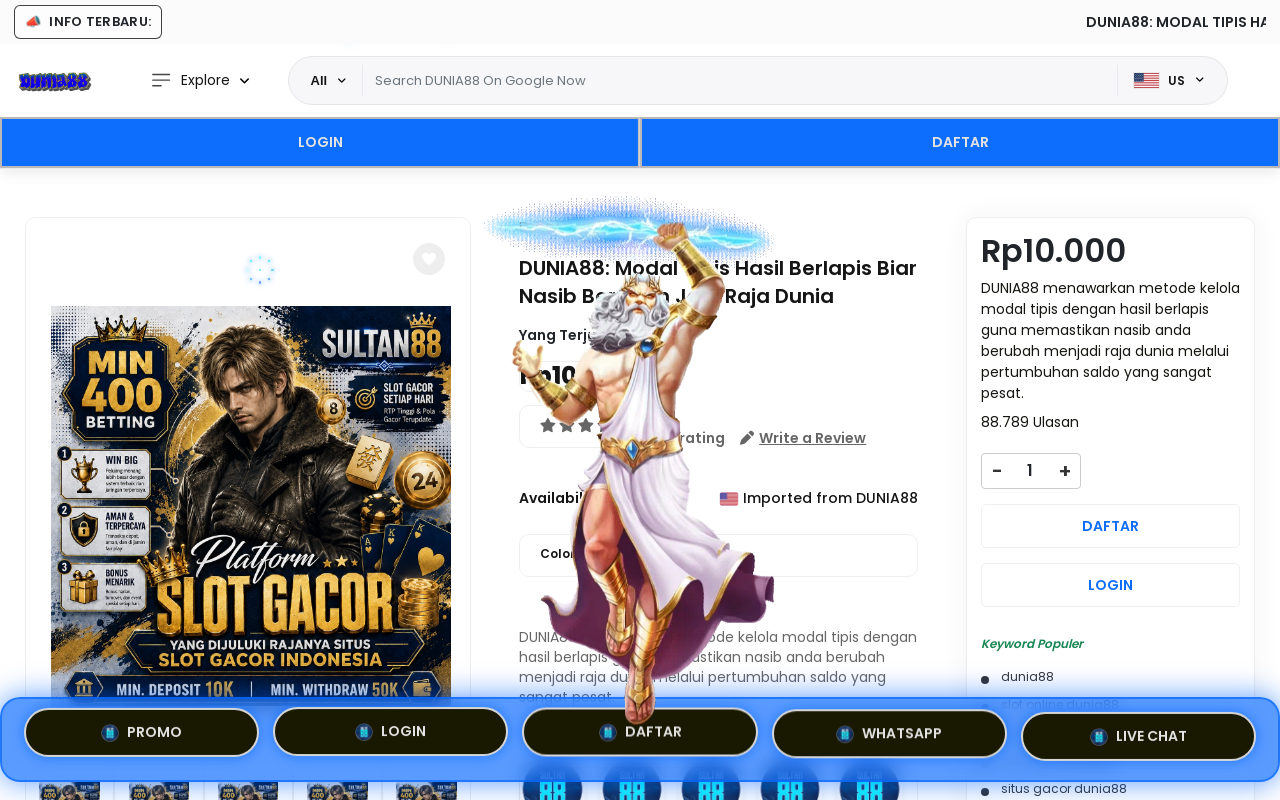Click the Explore hamburger menu icon
Viewport: 1280px width, 800px height.
[161, 80]
